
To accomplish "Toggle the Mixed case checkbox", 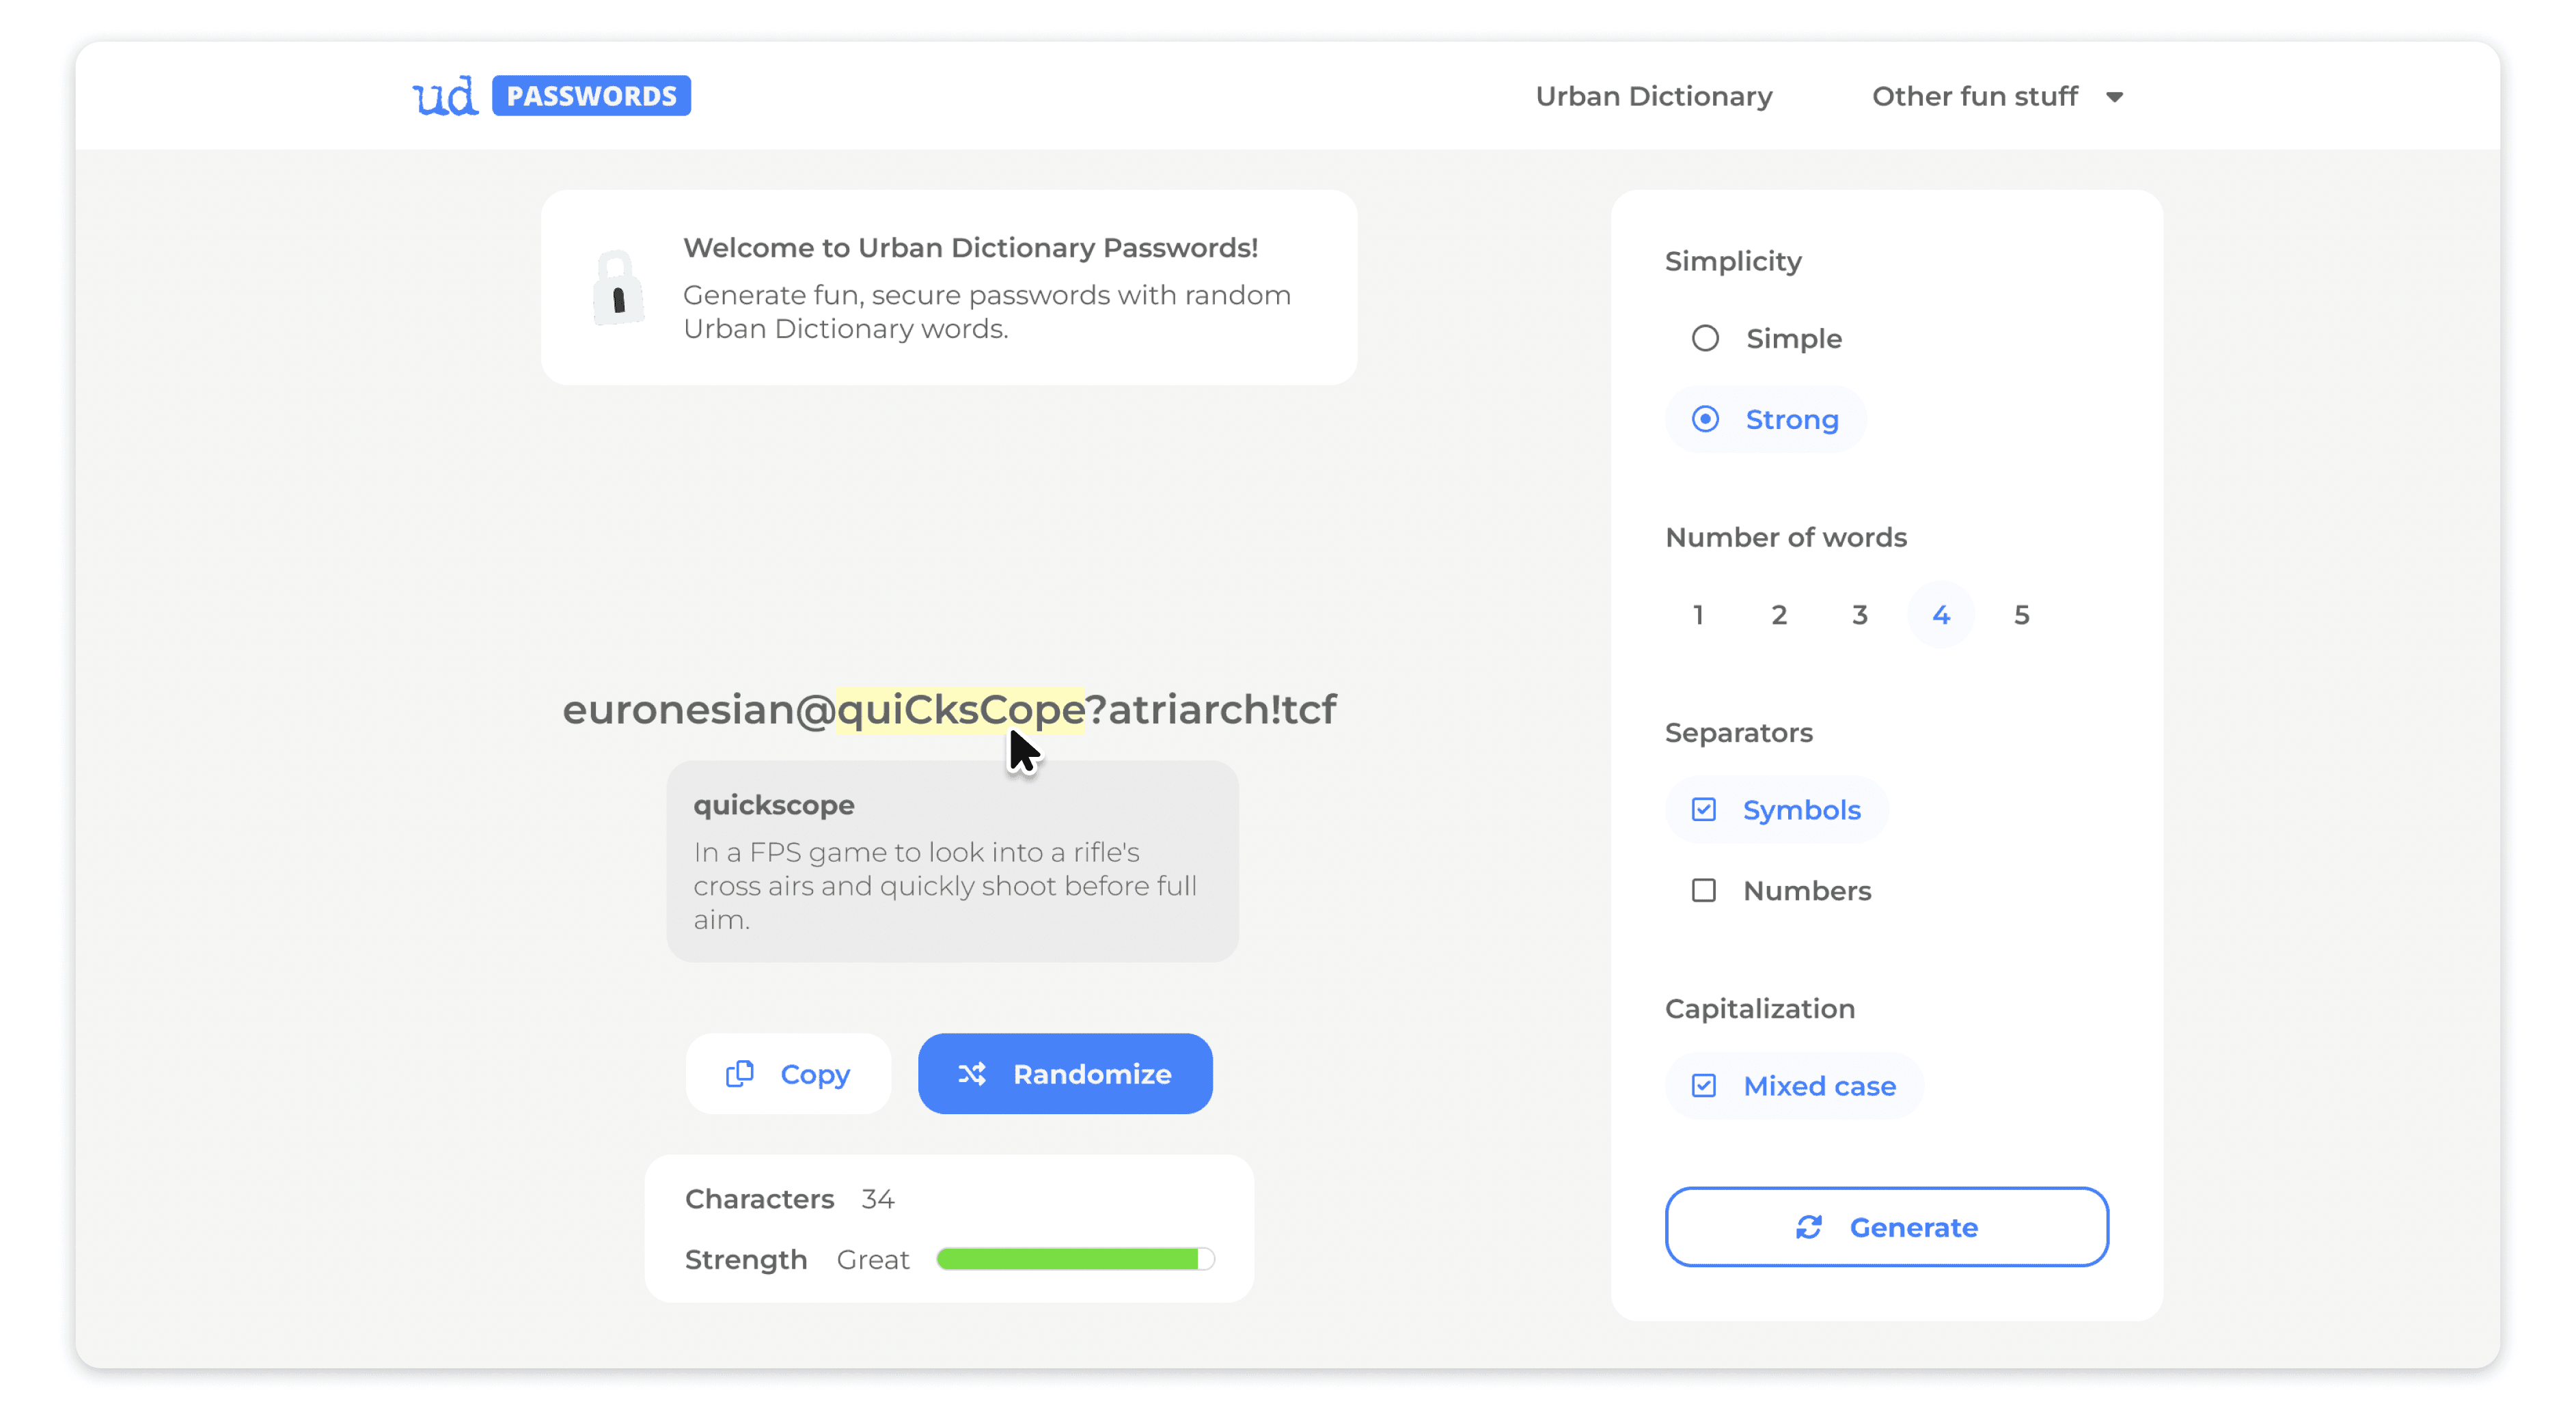I will point(1703,1085).
